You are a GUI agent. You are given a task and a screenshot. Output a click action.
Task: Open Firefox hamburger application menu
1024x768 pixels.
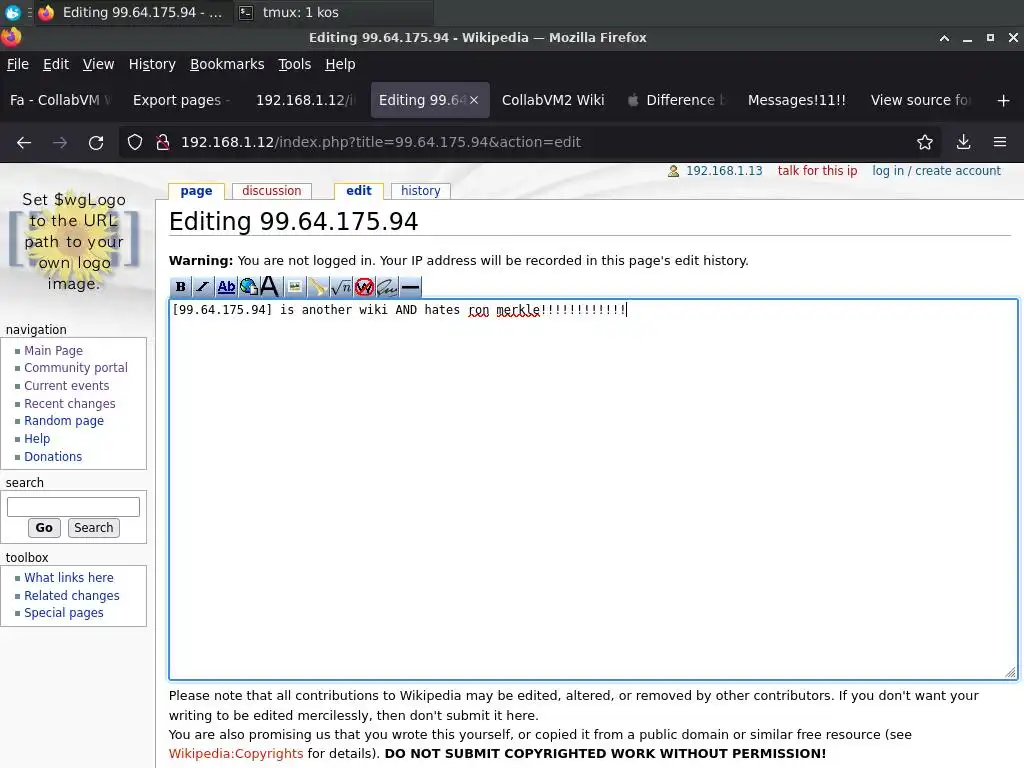pos(1000,142)
